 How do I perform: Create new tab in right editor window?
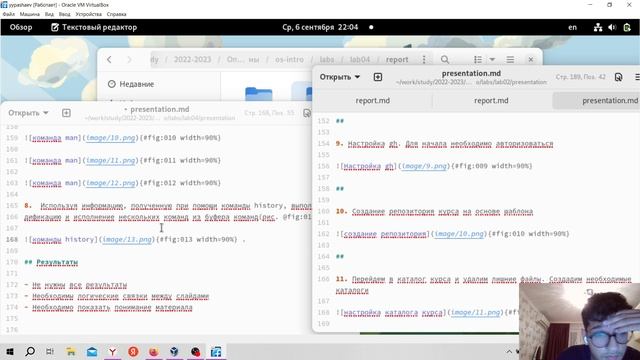pos(378,77)
